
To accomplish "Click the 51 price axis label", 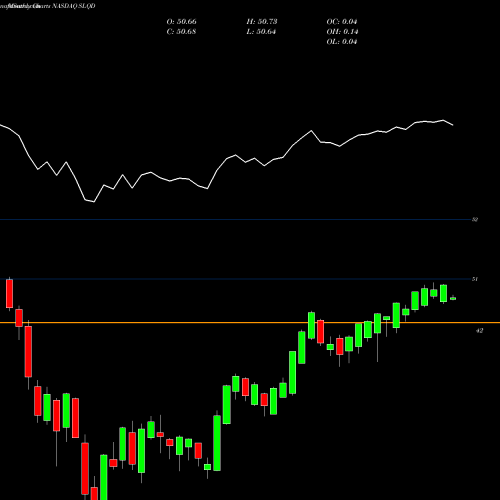I will pos(475,279).
